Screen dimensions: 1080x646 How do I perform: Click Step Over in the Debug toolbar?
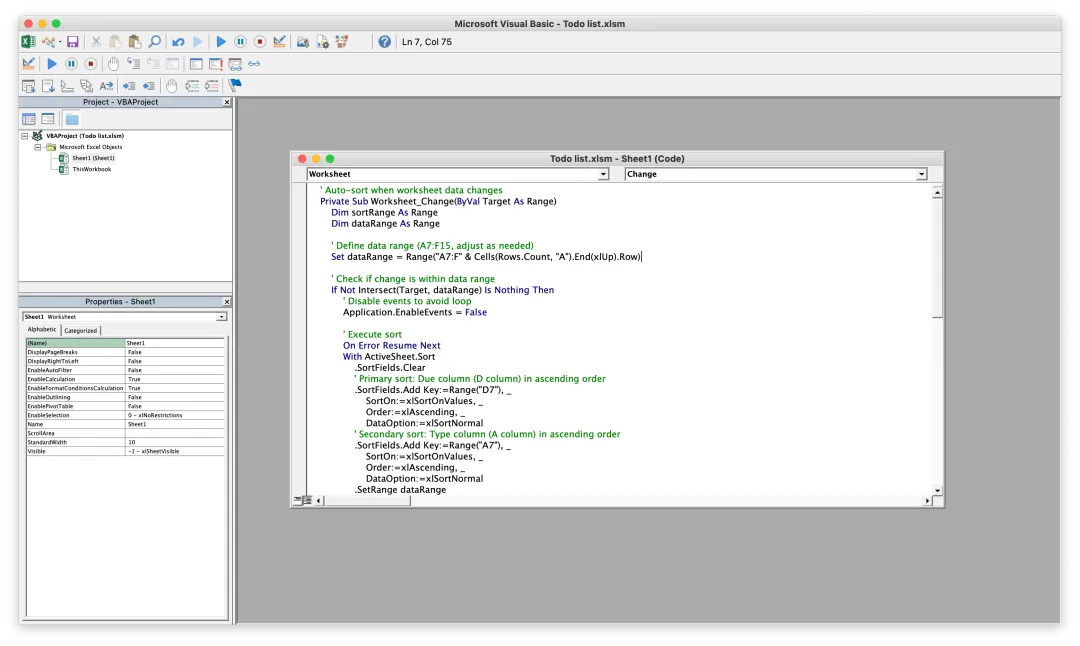point(153,63)
